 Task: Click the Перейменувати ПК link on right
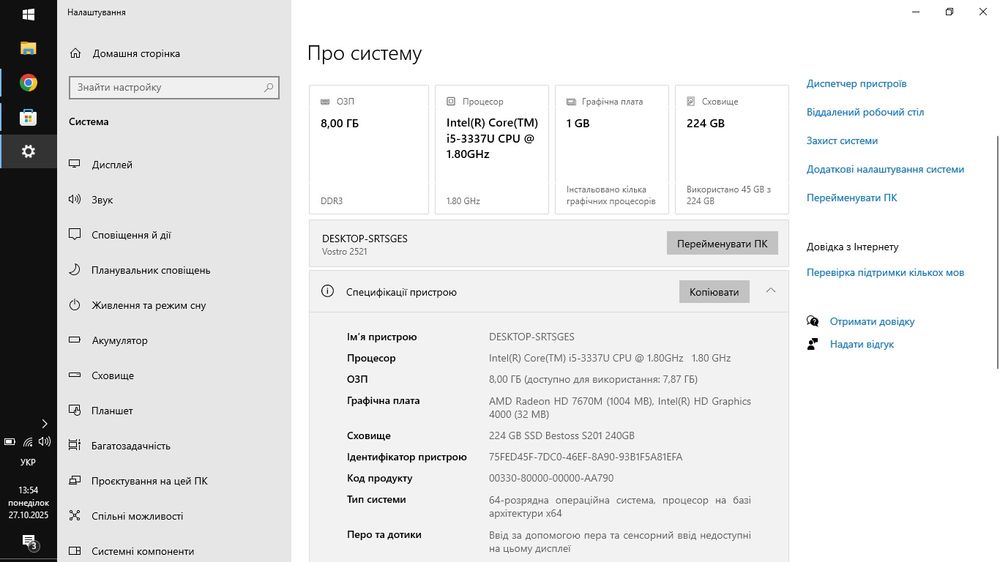(x=851, y=198)
